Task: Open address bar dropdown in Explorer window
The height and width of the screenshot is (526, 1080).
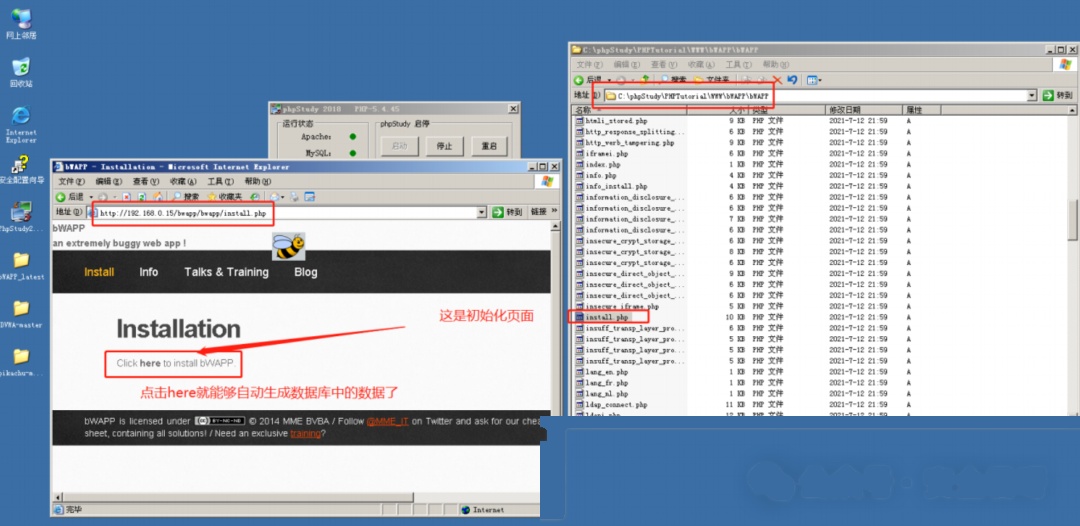Action: click(x=1032, y=96)
